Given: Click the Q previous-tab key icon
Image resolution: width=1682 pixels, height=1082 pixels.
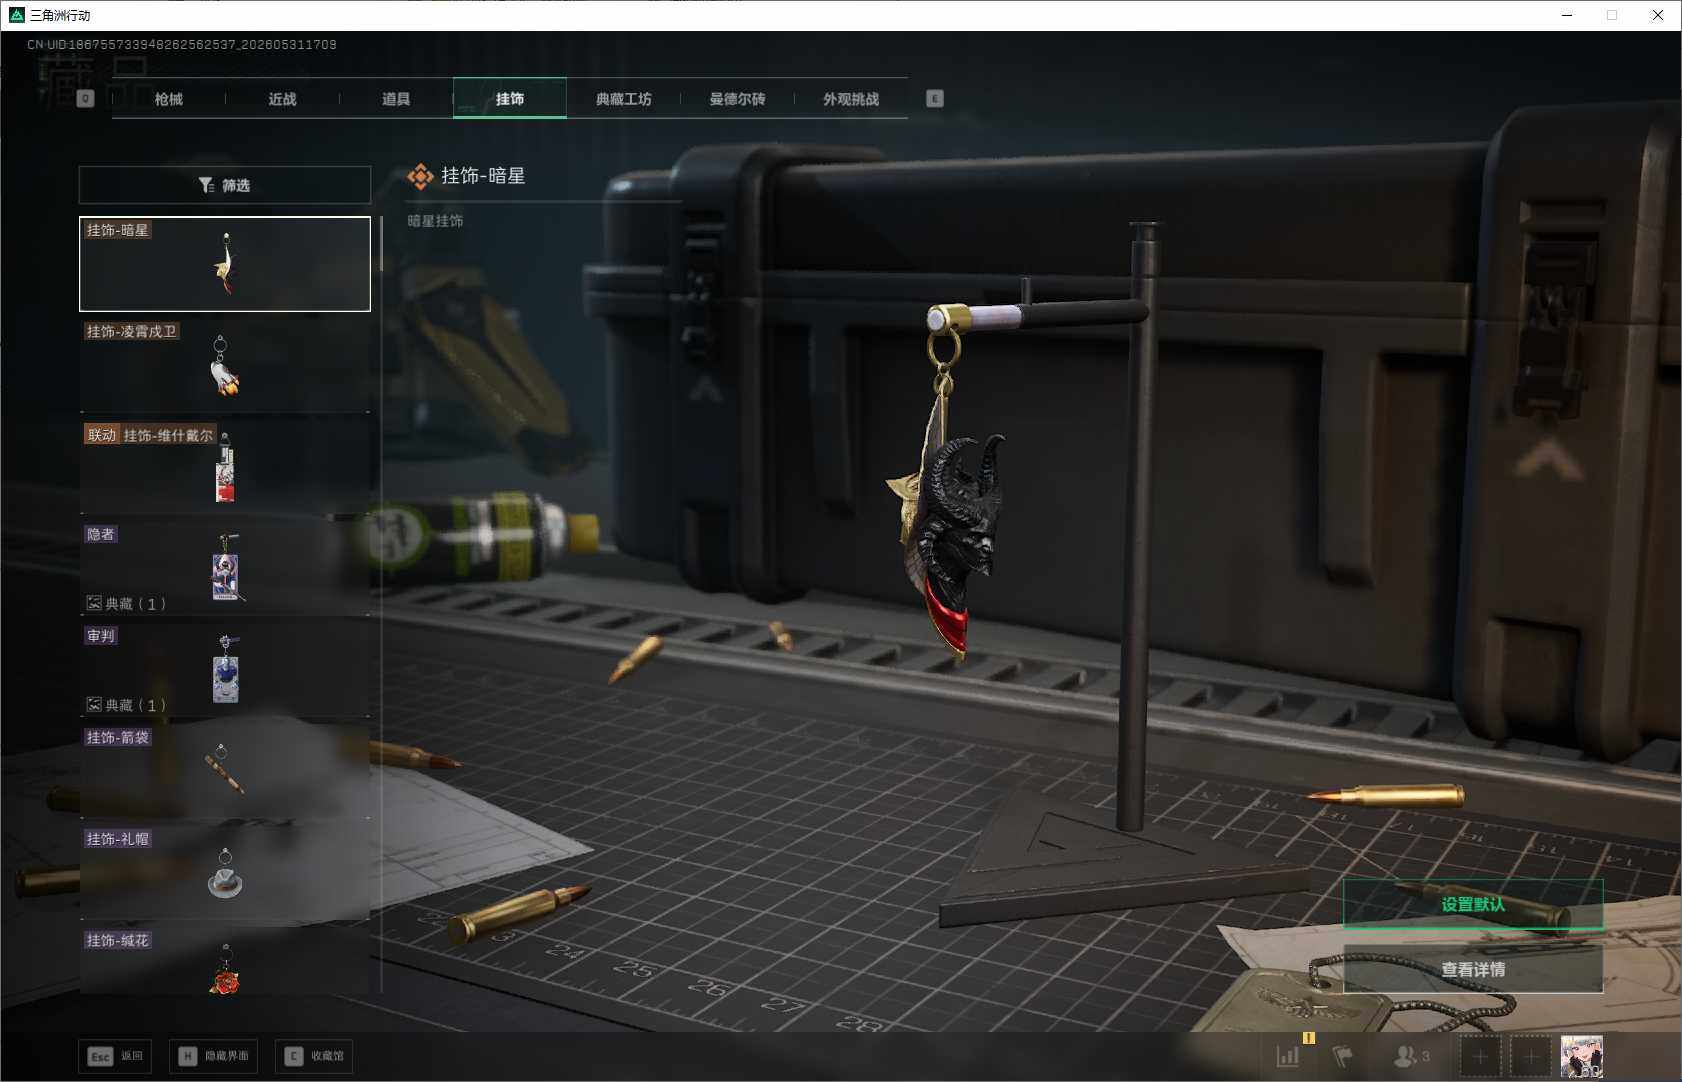Looking at the screenshot, I should point(86,98).
